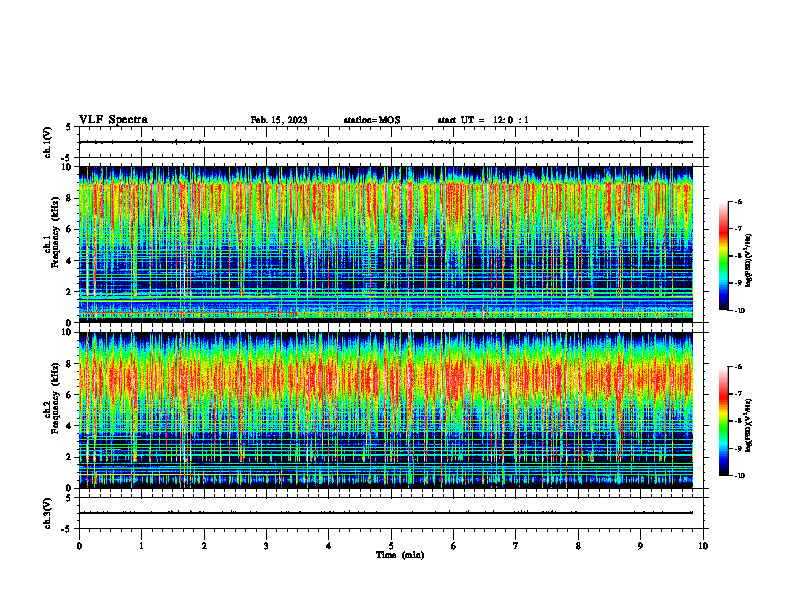The height and width of the screenshot is (612, 792).
Task: Click inside the ch.1 spectrogram panel
Action: coord(386,244)
